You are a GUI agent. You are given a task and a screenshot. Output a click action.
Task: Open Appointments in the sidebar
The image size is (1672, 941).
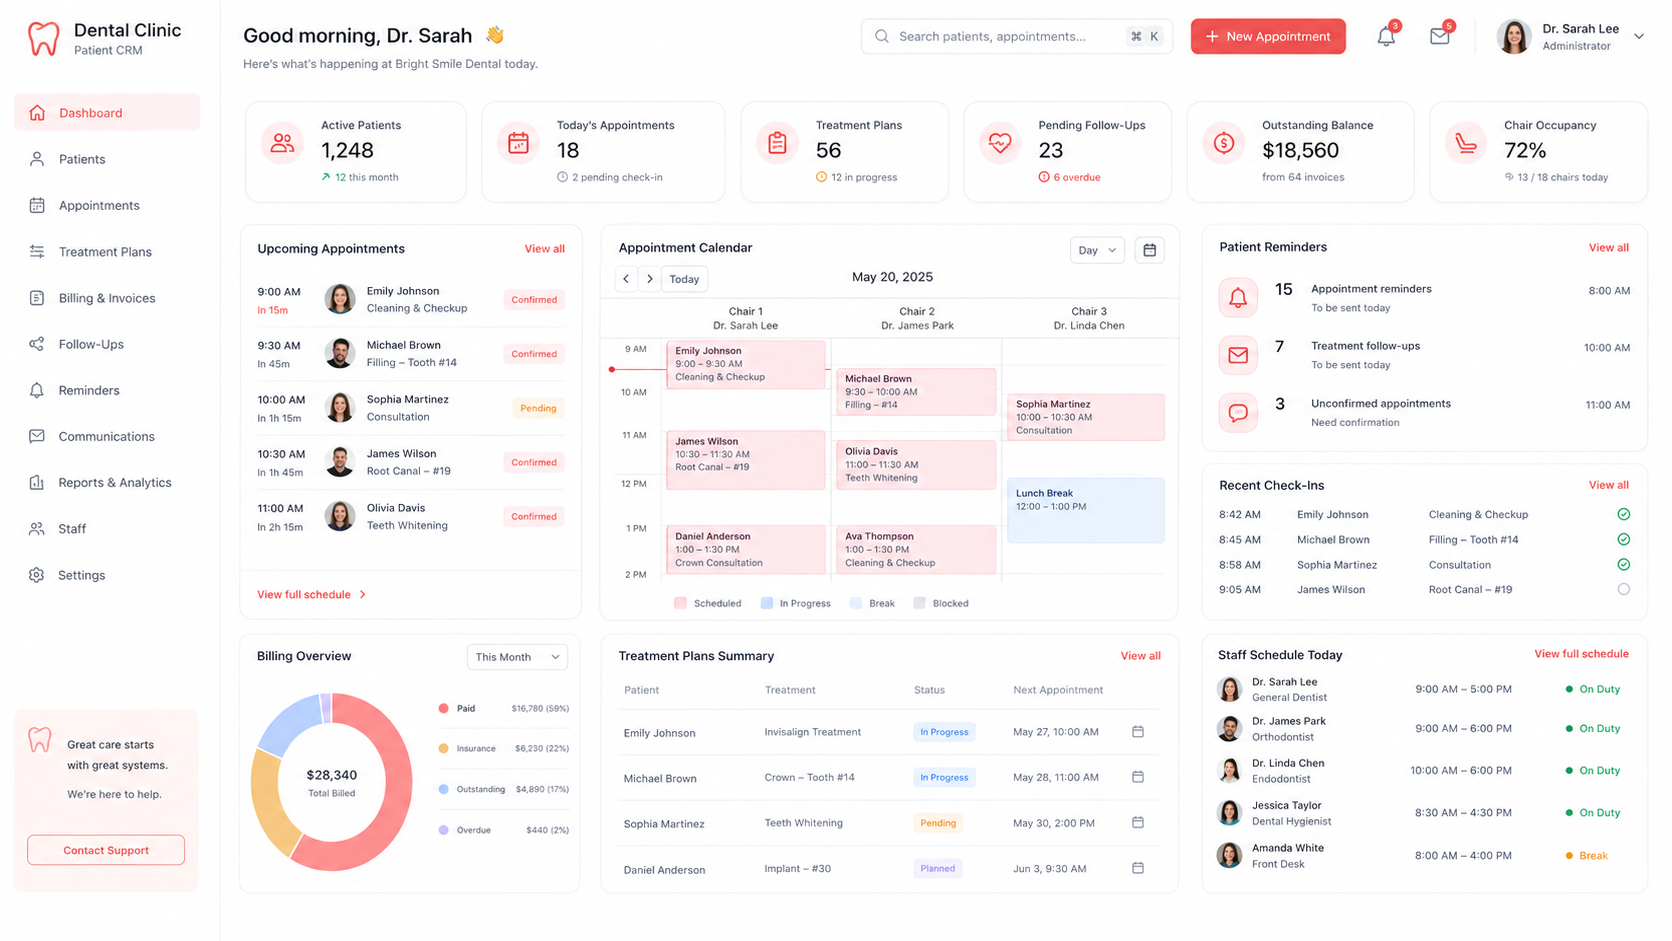[x=107, y=205]
